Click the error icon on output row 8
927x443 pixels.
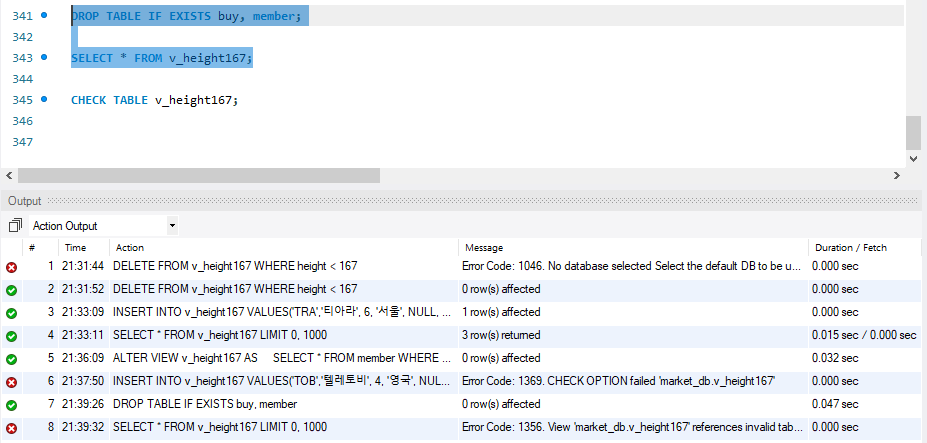pyautogui.click(x=11, y=429)
